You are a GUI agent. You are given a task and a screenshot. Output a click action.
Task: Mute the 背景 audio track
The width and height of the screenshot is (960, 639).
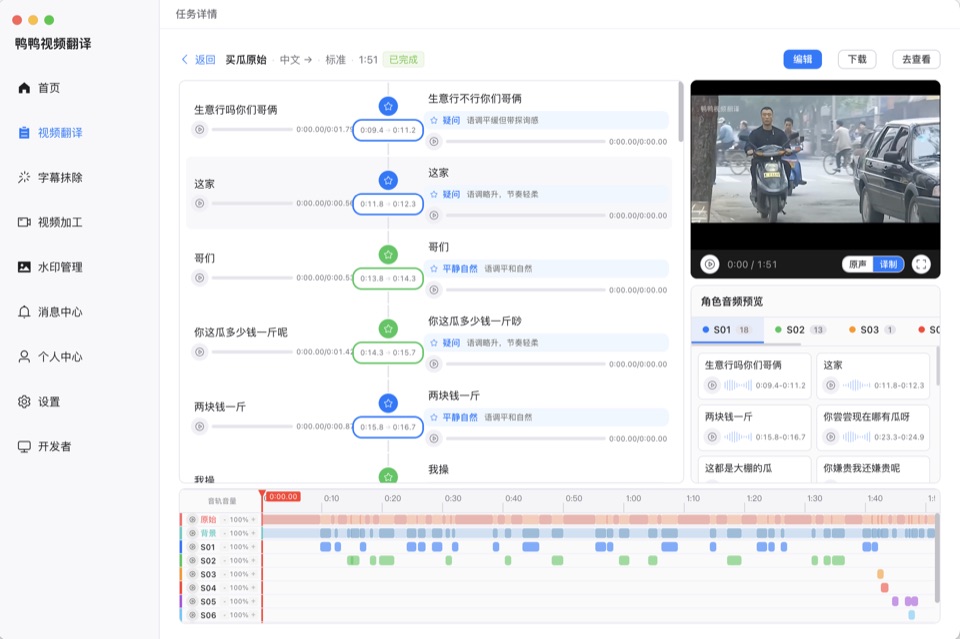click(192, 533)
